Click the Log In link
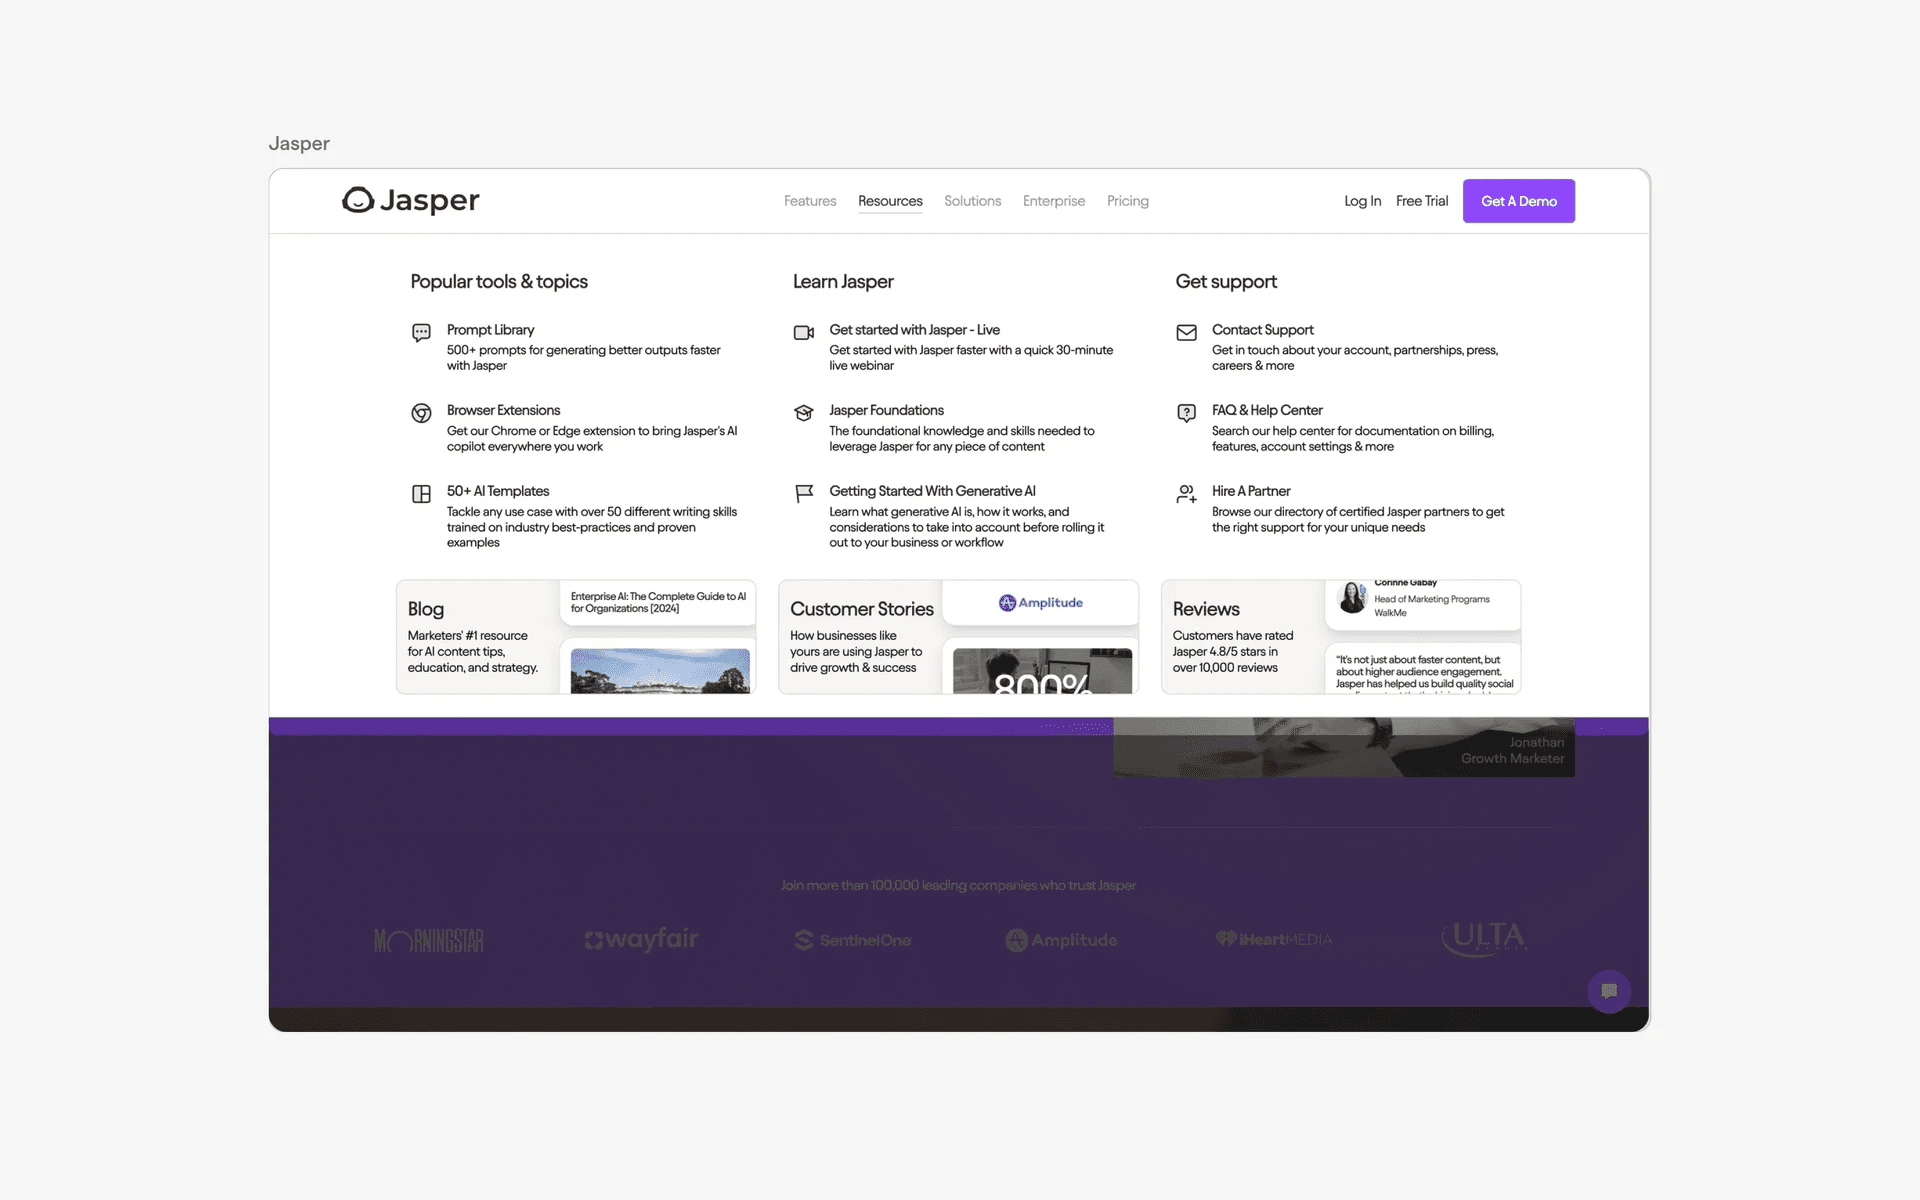Image resolution: width=1920 pixels, height=1200 pixels. (x=1362, y=201)
